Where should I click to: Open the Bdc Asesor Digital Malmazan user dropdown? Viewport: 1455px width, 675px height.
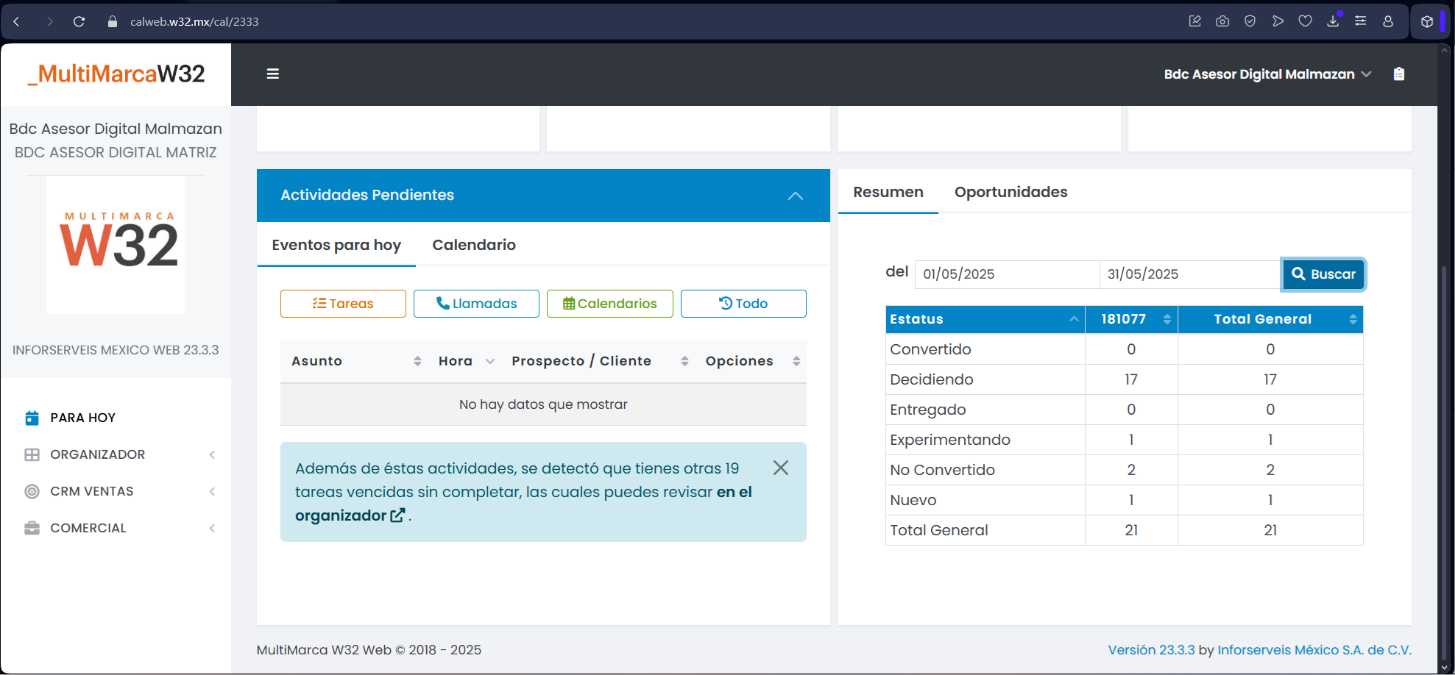(x=1268, y=74)
